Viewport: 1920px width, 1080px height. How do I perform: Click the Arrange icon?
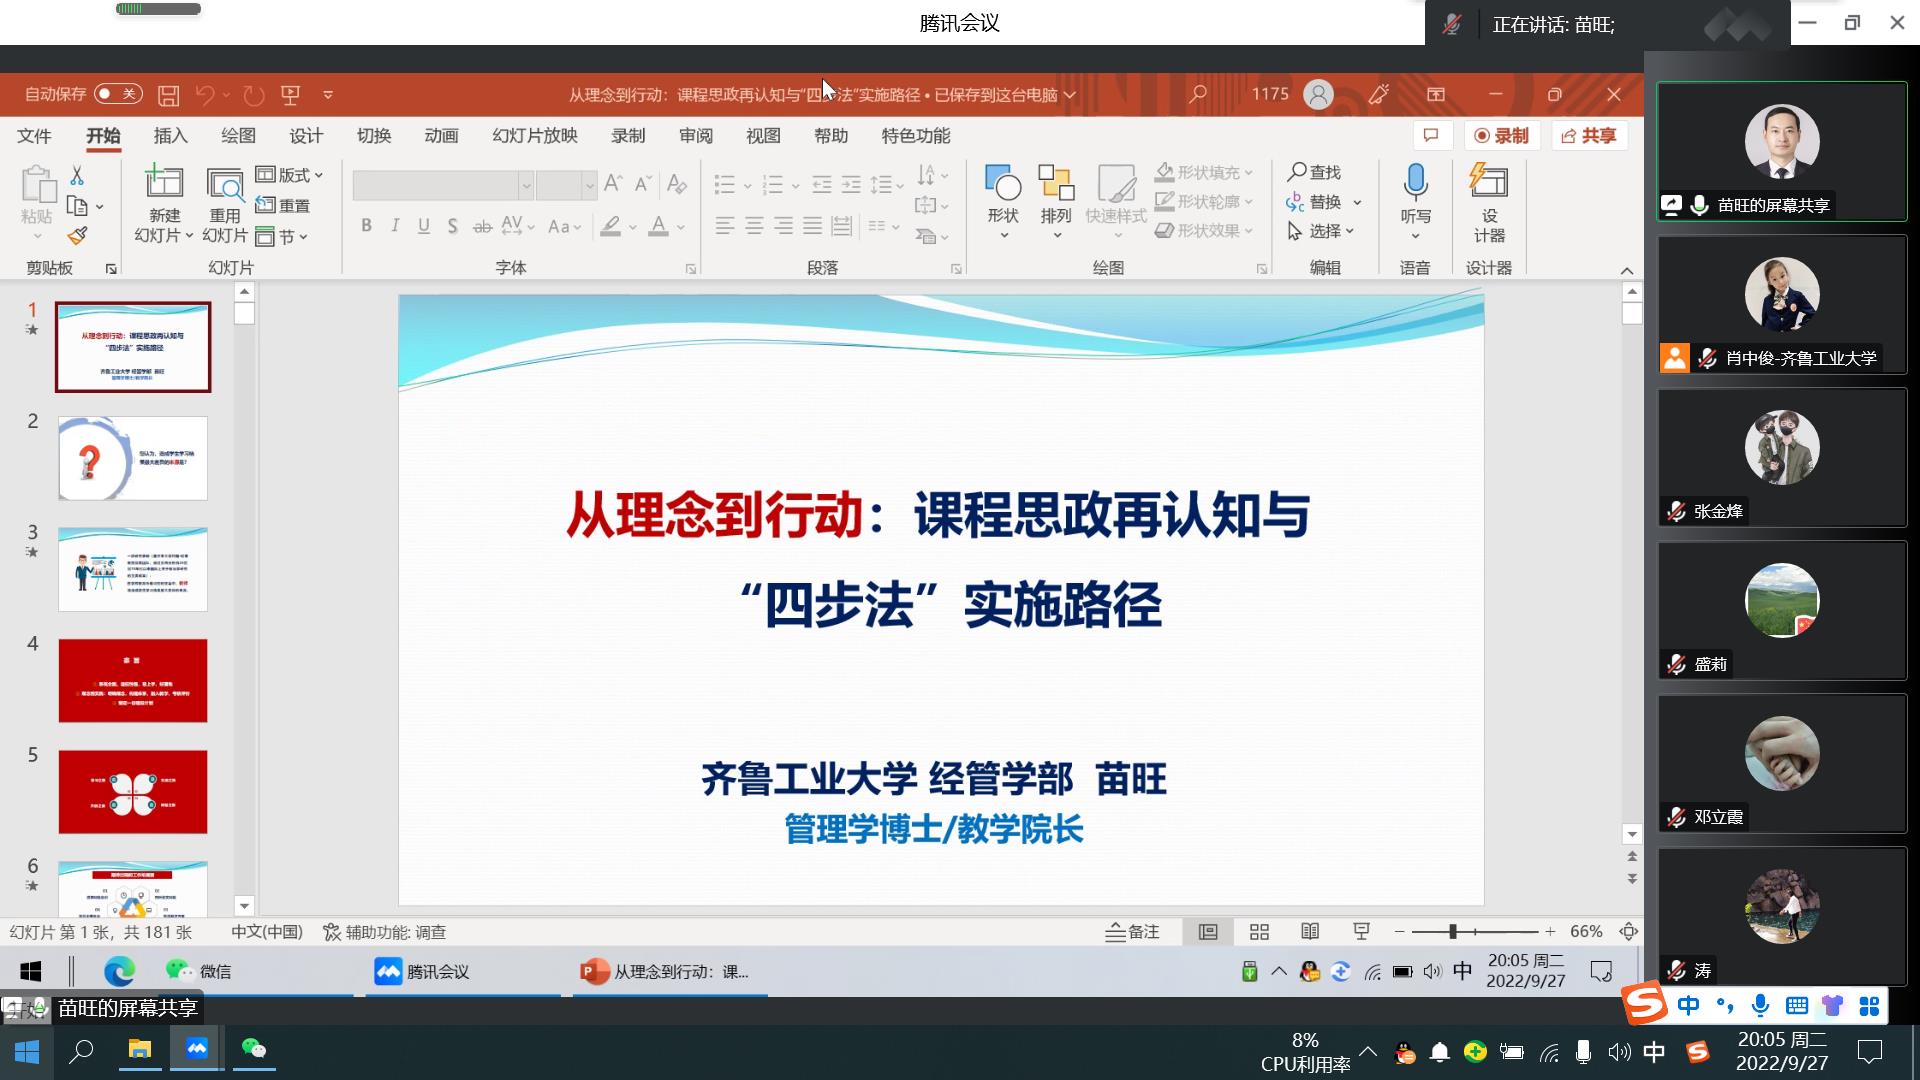click(x=1056, y=183)
